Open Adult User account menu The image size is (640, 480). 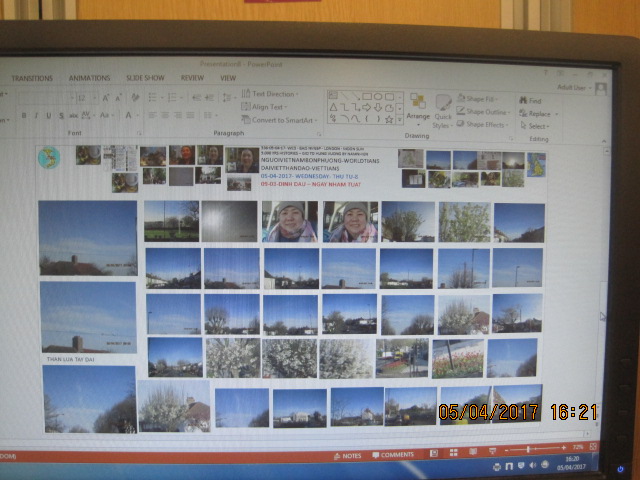pyautogui.click(x=575, y=87)
